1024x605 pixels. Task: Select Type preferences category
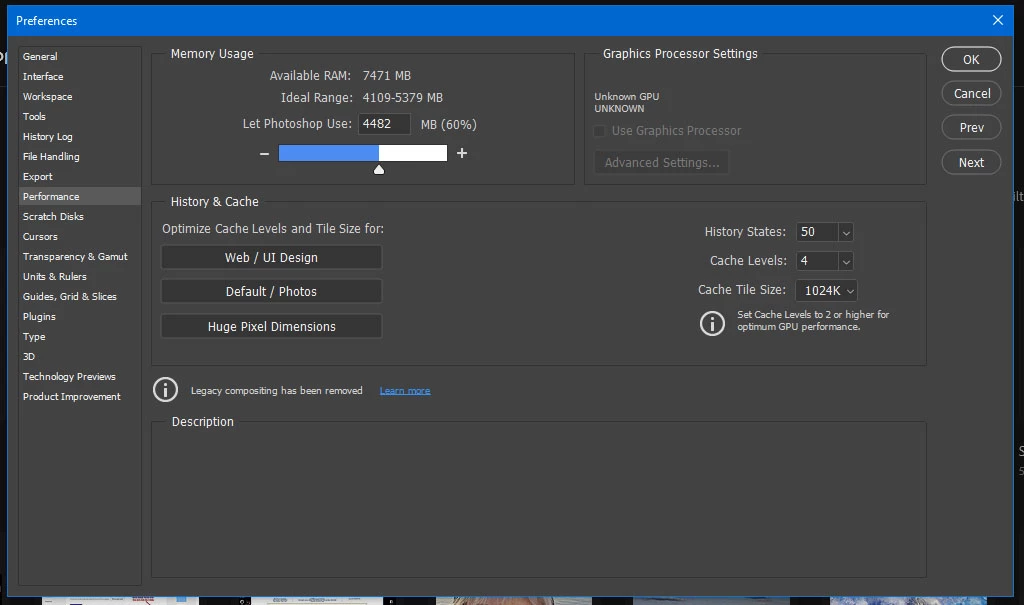pos(80,336)
